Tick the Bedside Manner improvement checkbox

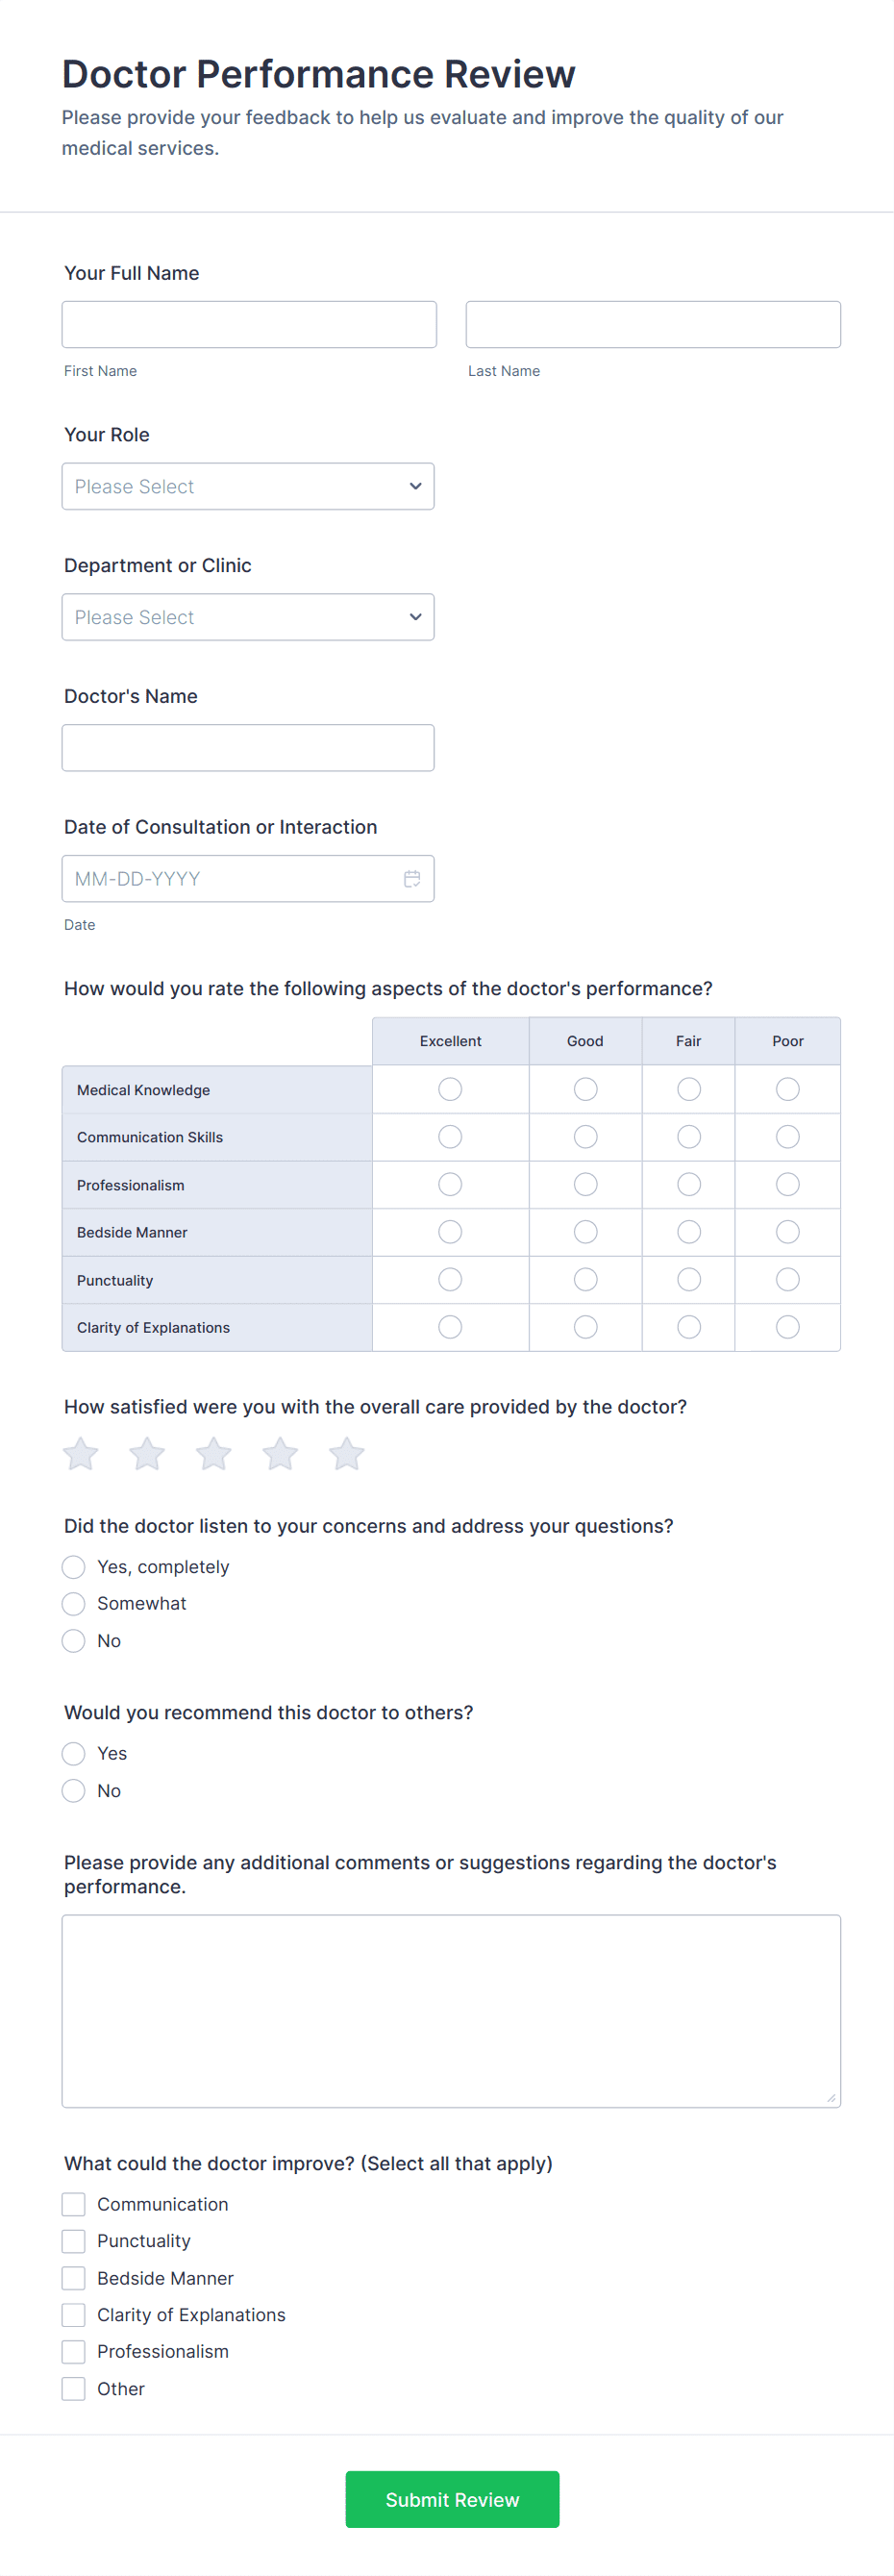click(74, 2278)
